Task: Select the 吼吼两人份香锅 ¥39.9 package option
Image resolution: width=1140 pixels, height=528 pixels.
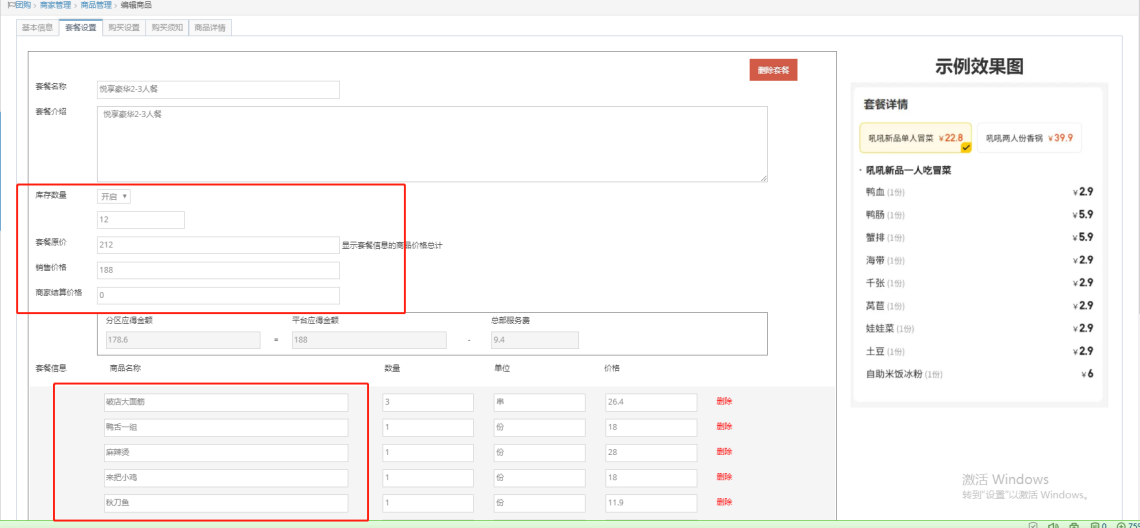Action: pos(1029,138)
